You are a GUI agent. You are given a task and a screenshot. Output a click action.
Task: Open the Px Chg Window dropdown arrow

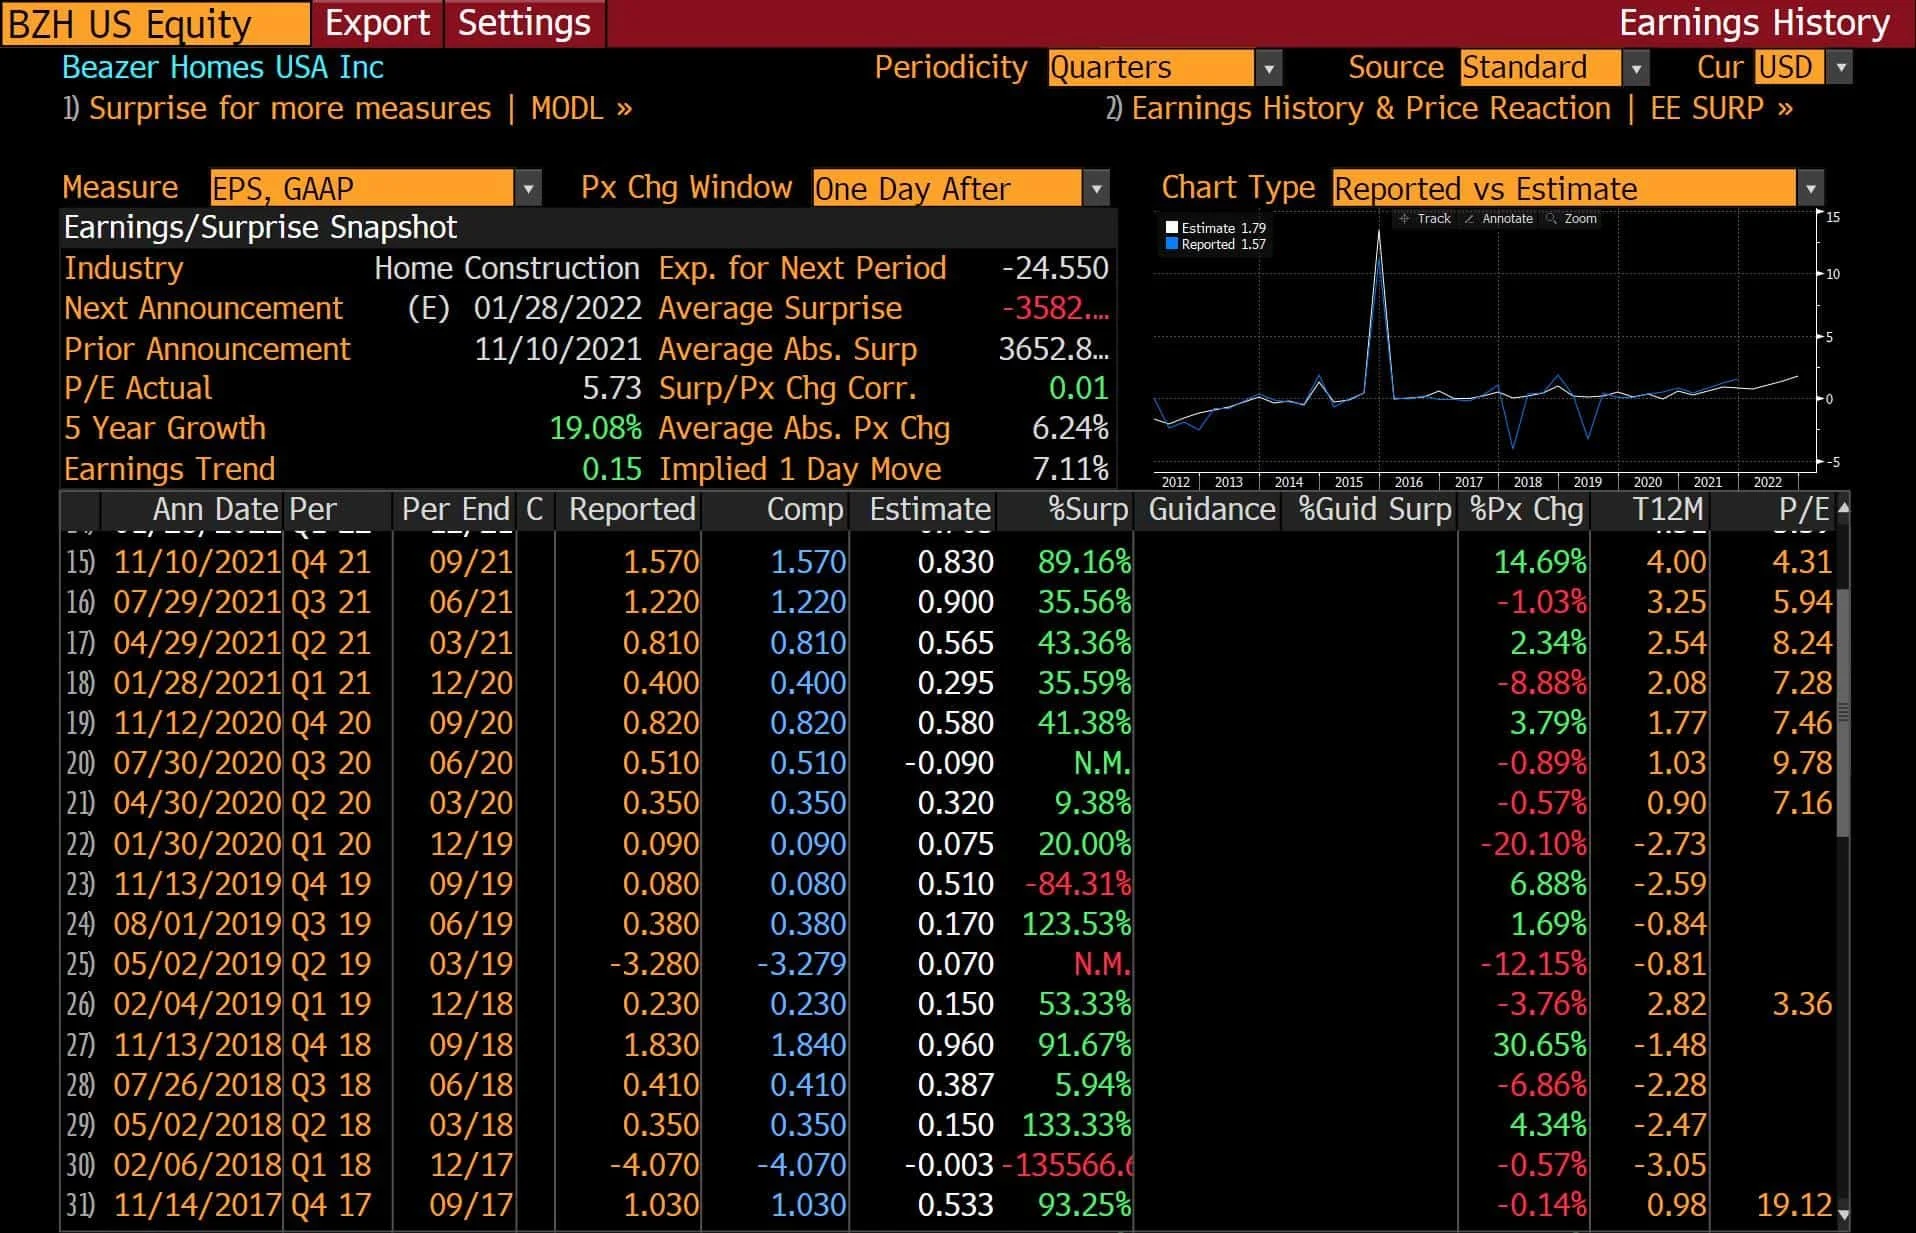coord(1097,188)
